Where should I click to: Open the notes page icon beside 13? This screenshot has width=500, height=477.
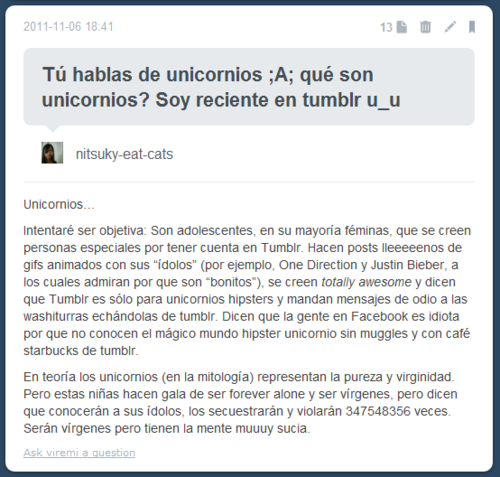(x=402, y=27)
